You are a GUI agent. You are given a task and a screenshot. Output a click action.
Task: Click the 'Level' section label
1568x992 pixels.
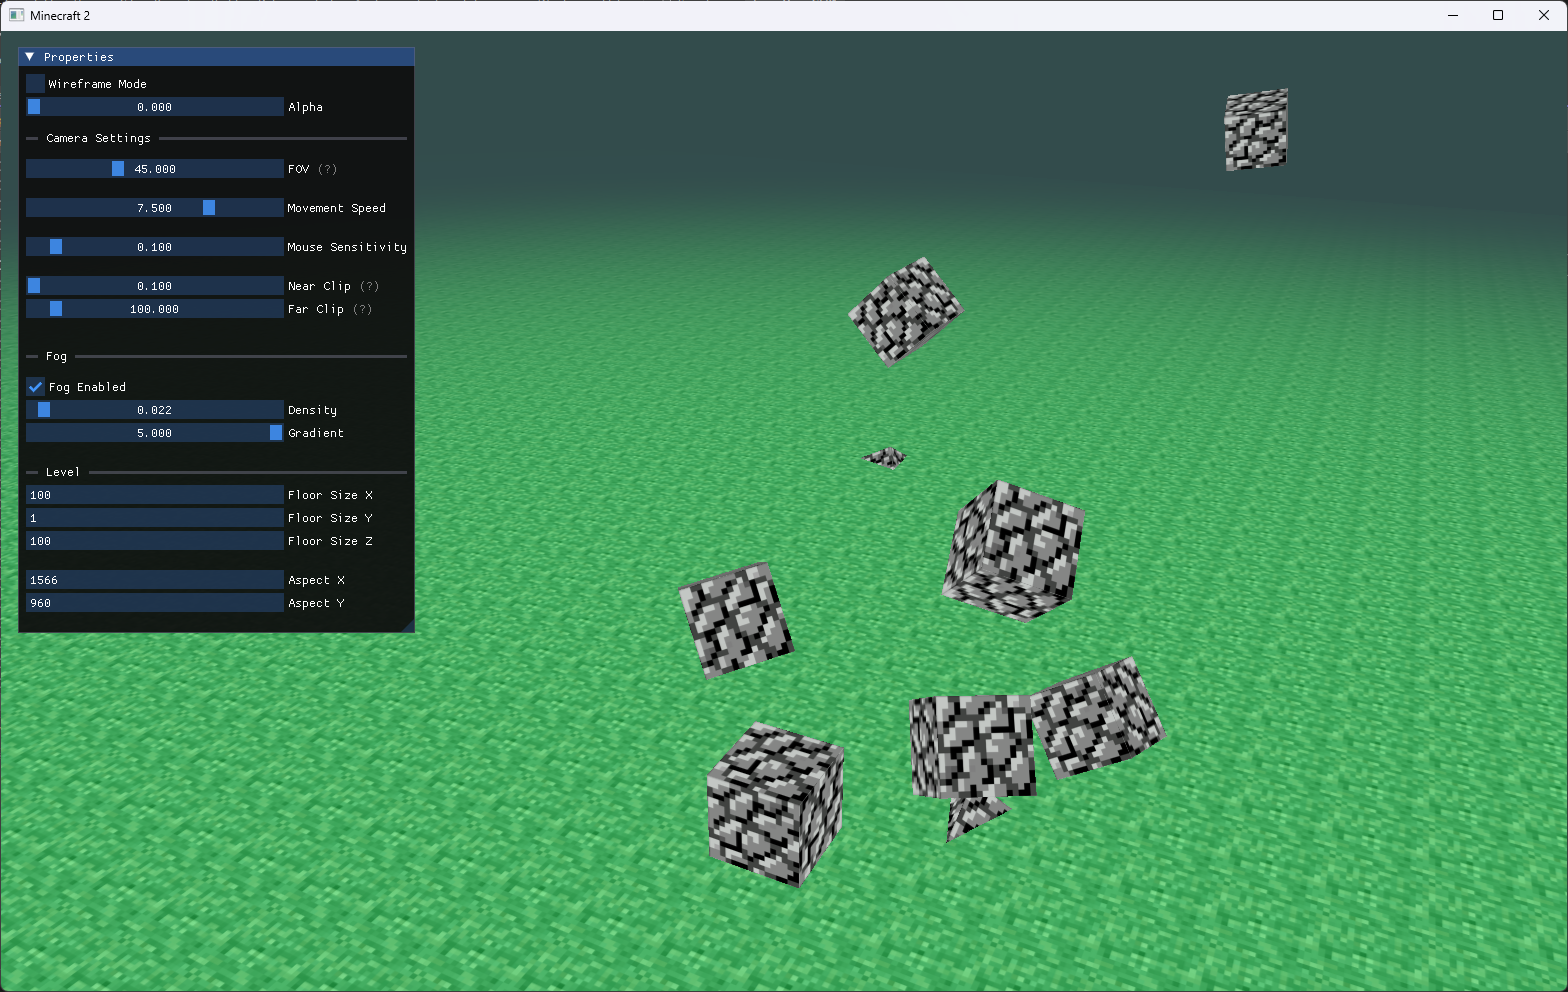(x=62, y=472)
